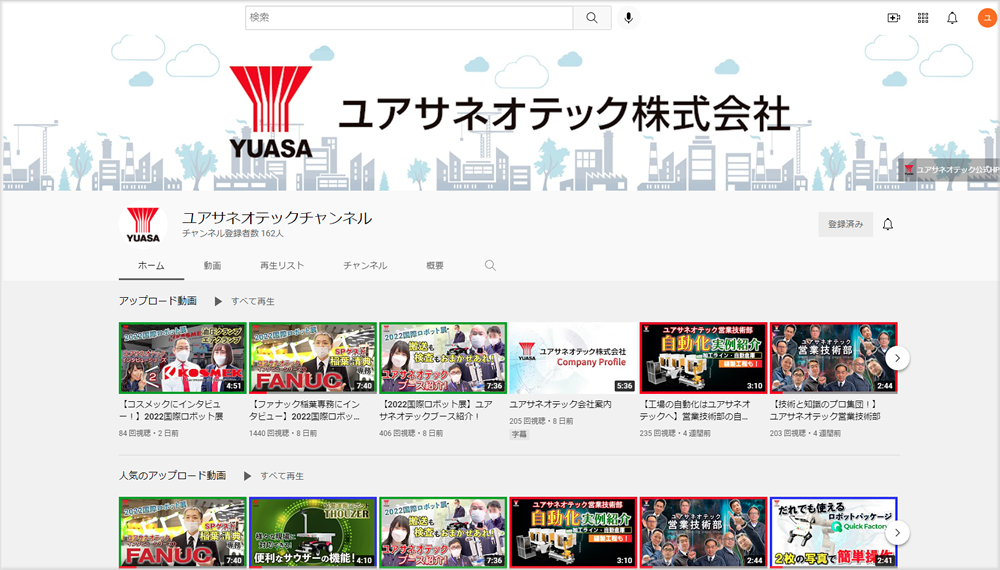Click the channel search magnifier icon

(x=490, y=265)
